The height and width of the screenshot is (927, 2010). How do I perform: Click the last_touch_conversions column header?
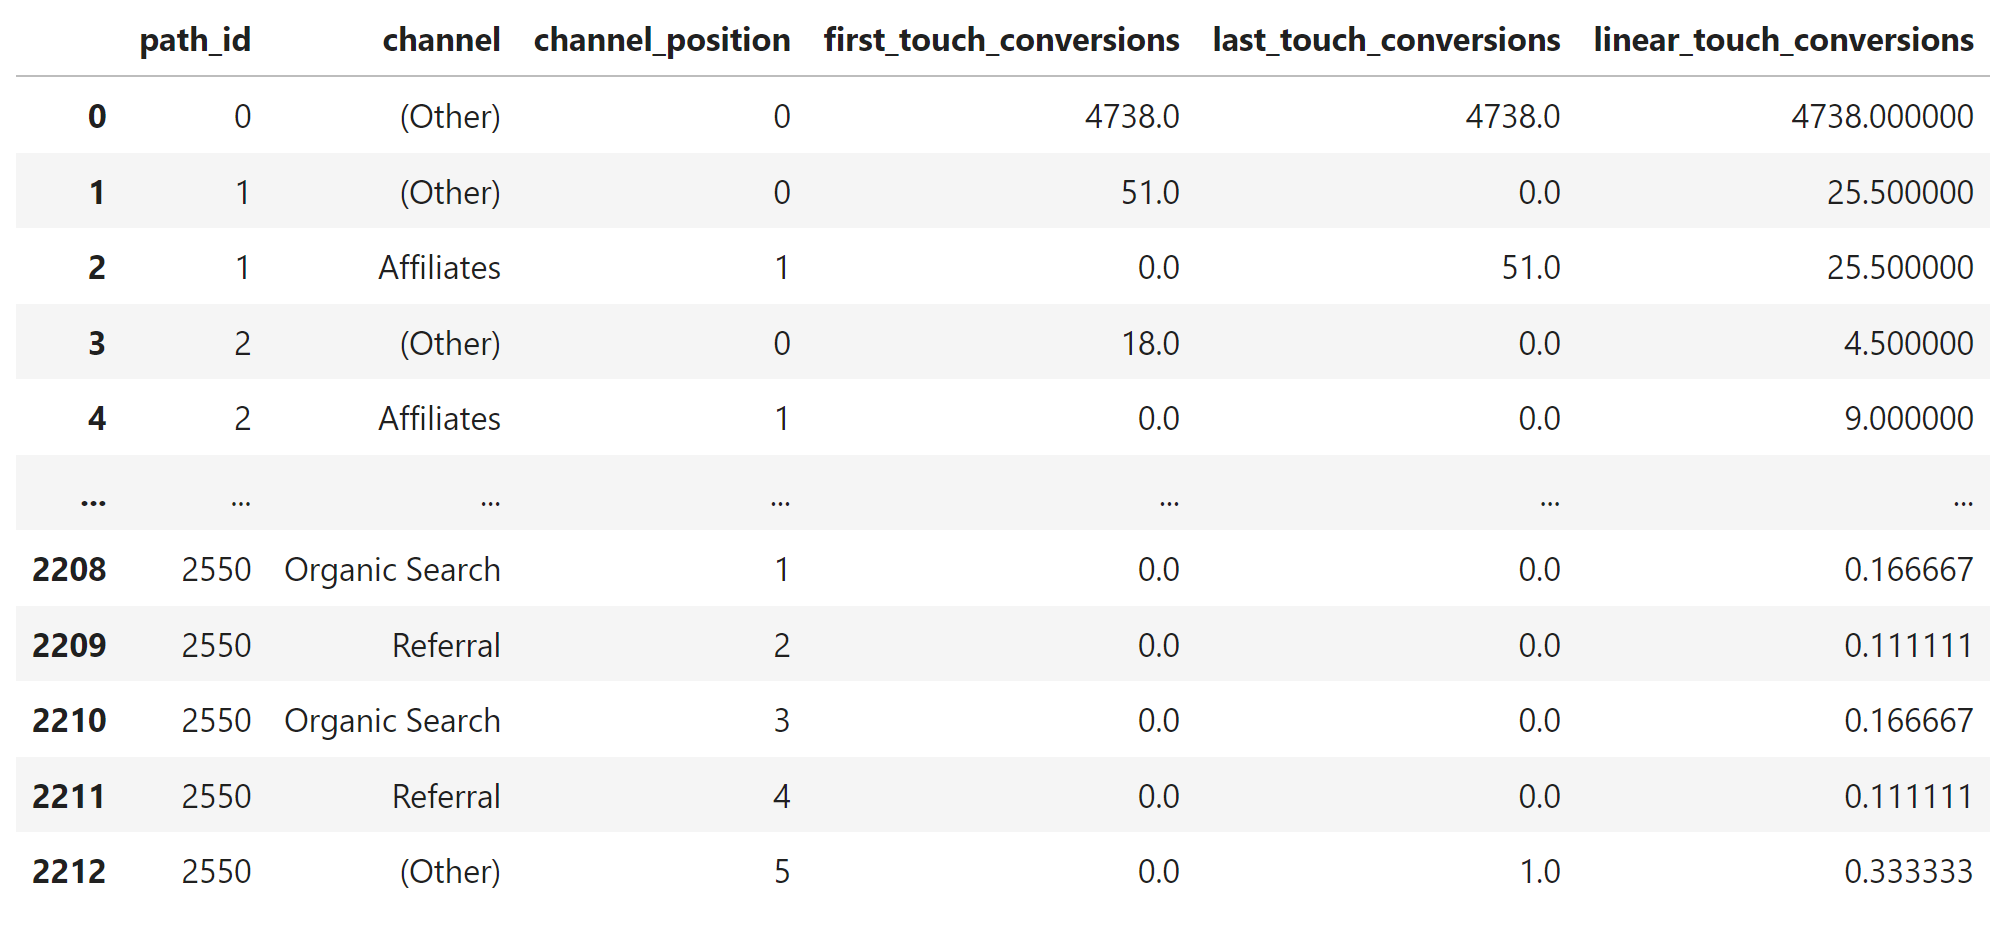(1386, 40)
